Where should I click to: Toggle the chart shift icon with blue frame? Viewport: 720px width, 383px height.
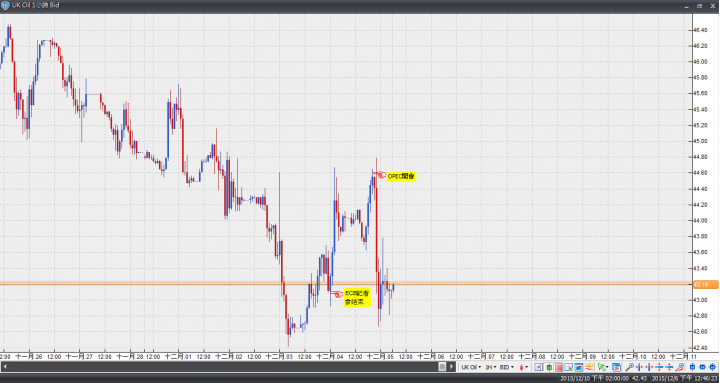pos(539,367)
